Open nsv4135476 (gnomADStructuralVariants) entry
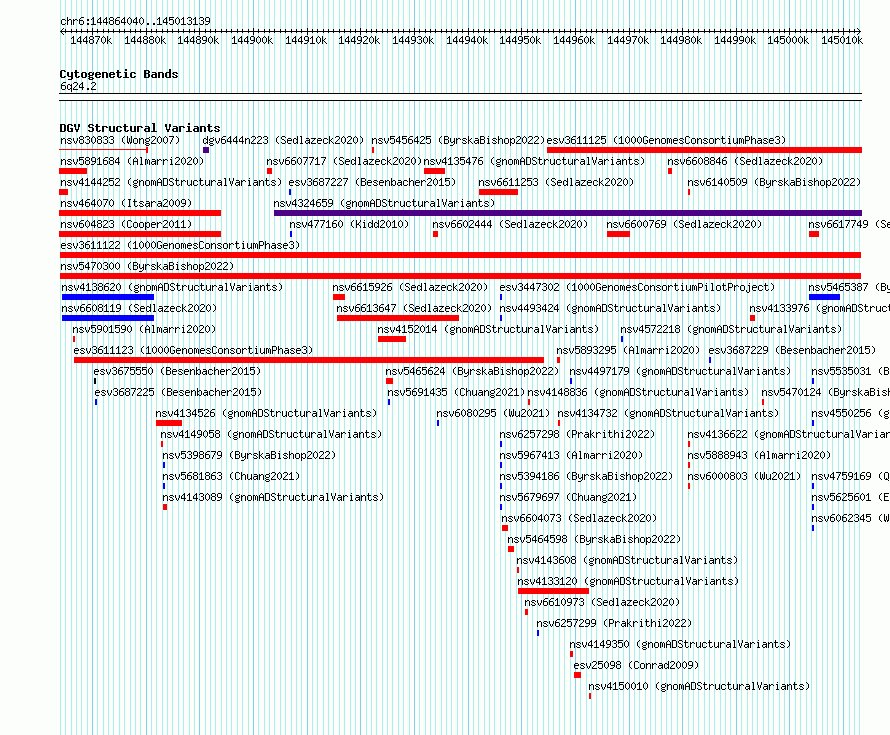The height and width of the screenshot is (735, 890). point(534,161)
